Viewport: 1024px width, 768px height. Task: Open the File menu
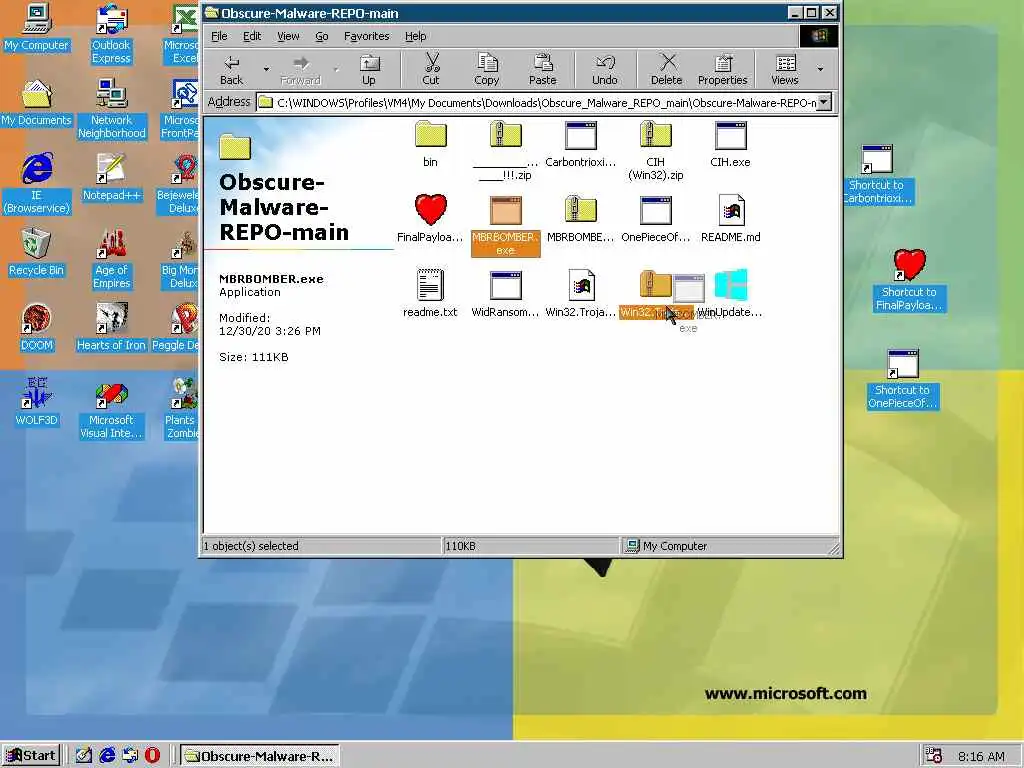point(219,36)
